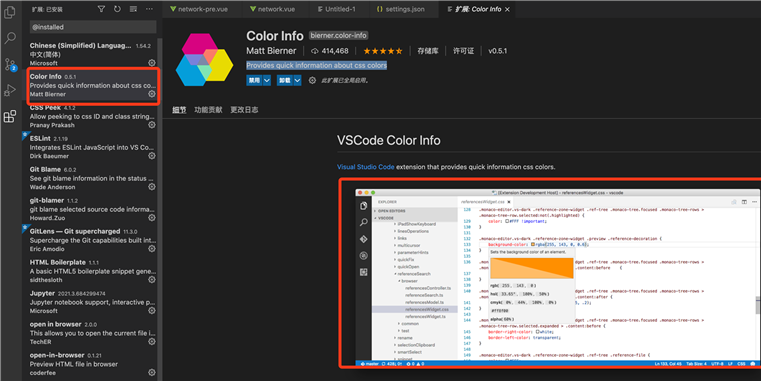Open the extensions panel more actions menu

pyautogui.click(x=149, y=9)
